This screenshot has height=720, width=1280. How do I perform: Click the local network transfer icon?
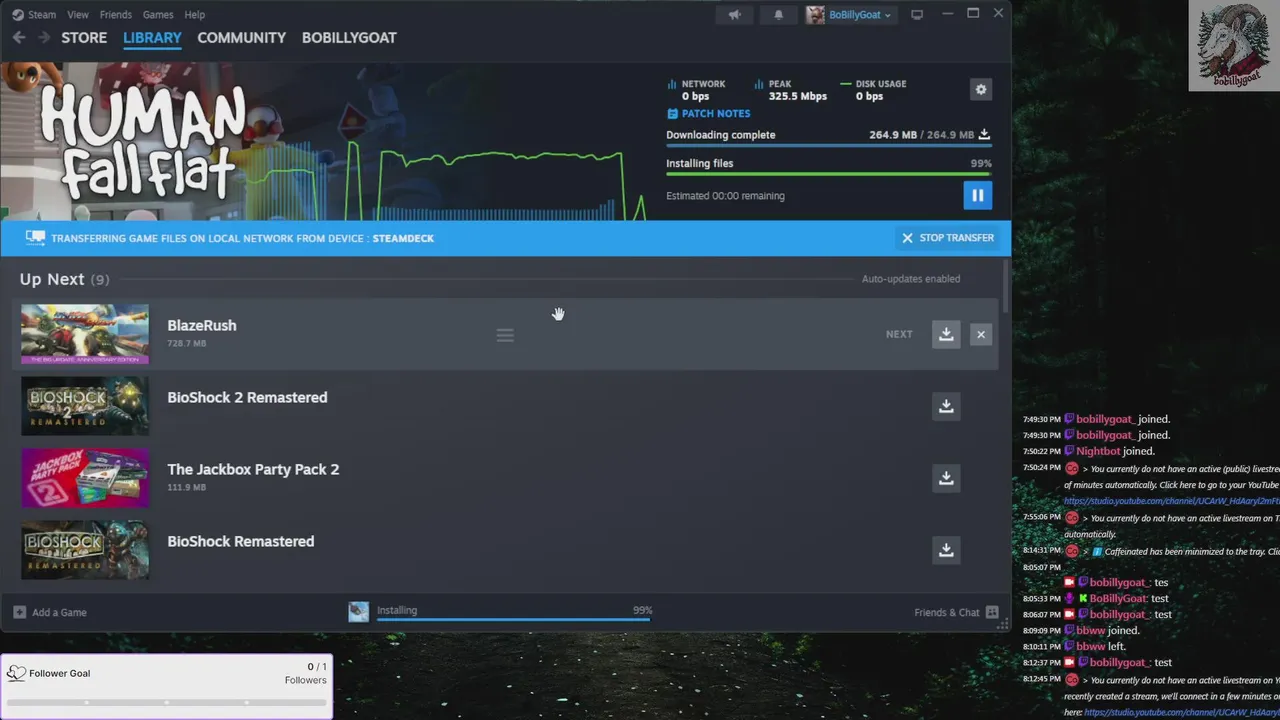coord(36,238)
